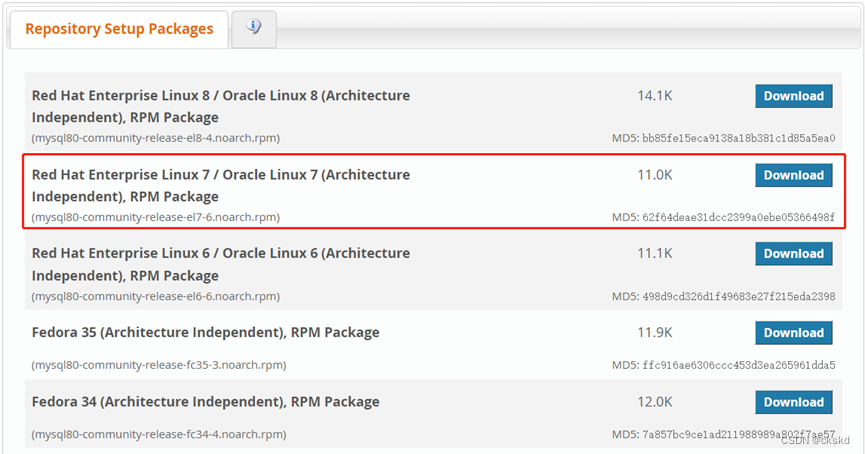Download the Red Hat Enterprise Linux 6 package

coord(793,254)
